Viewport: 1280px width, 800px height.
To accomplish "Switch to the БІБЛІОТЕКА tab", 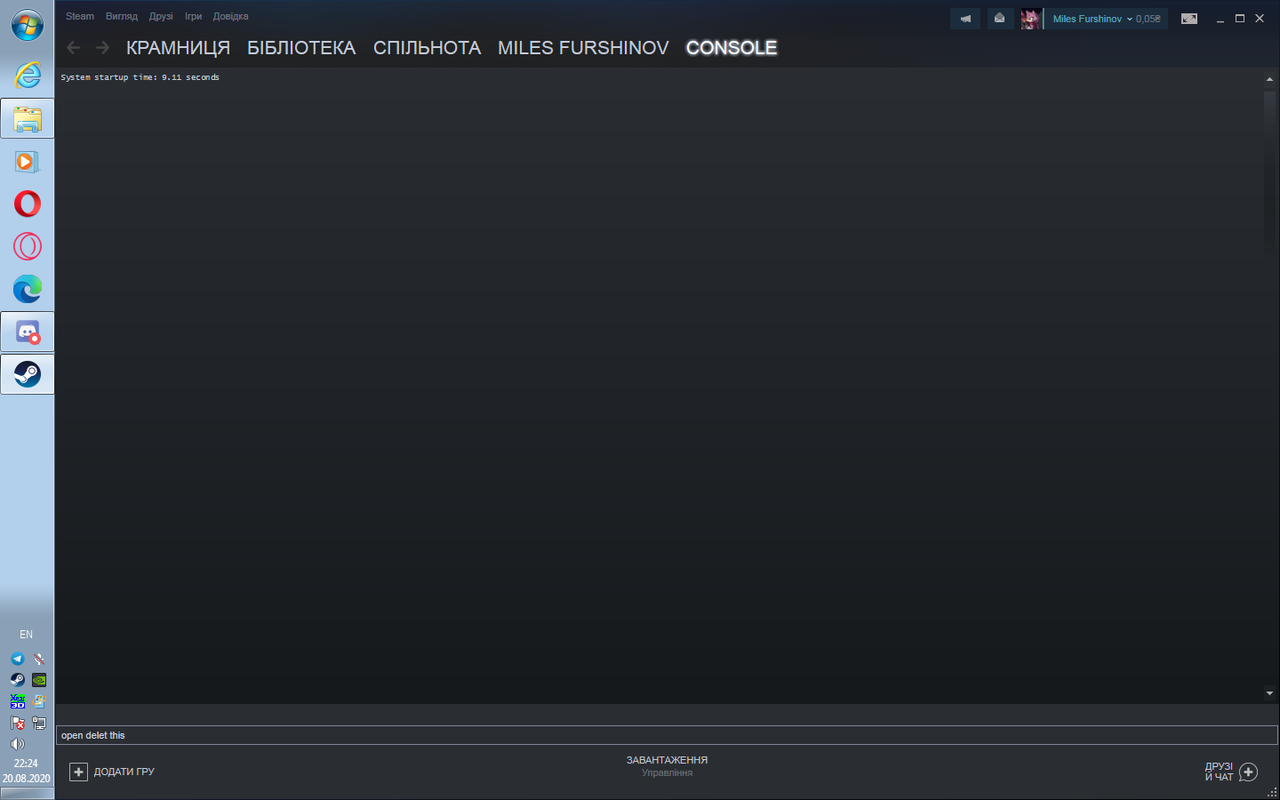I will point(301,48).
